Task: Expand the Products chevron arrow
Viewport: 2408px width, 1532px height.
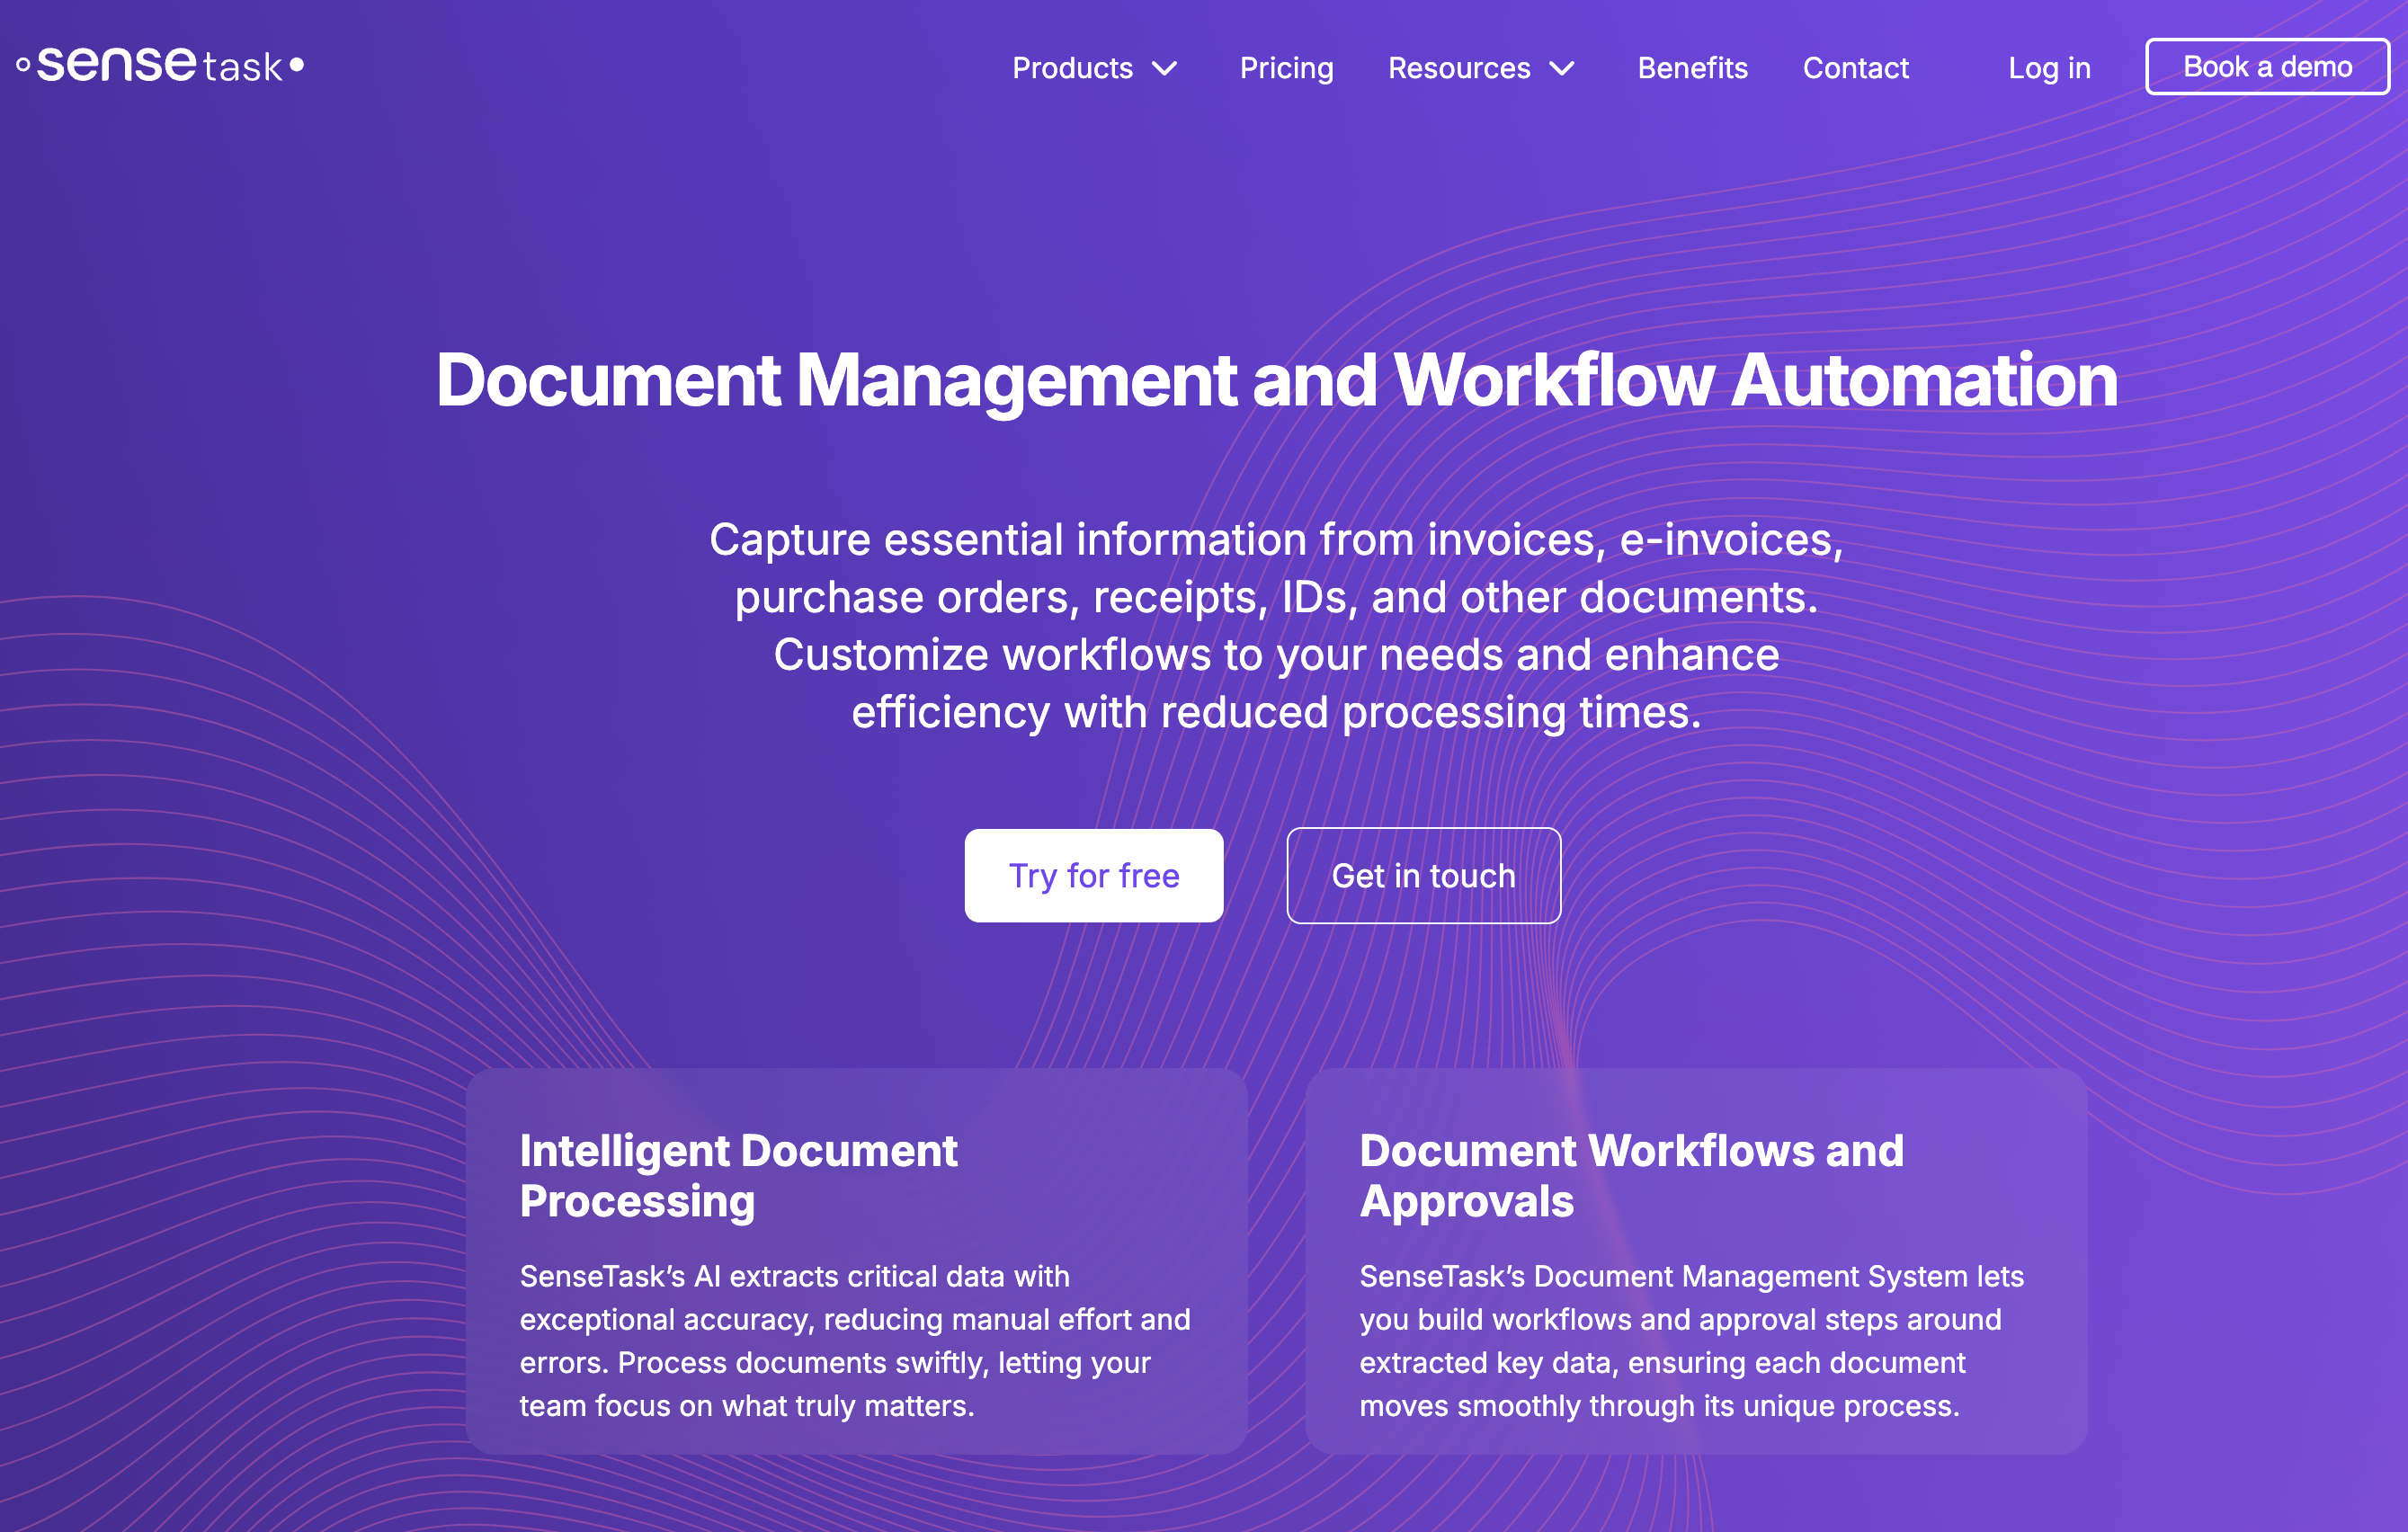Action: (x=1164, y=68)
